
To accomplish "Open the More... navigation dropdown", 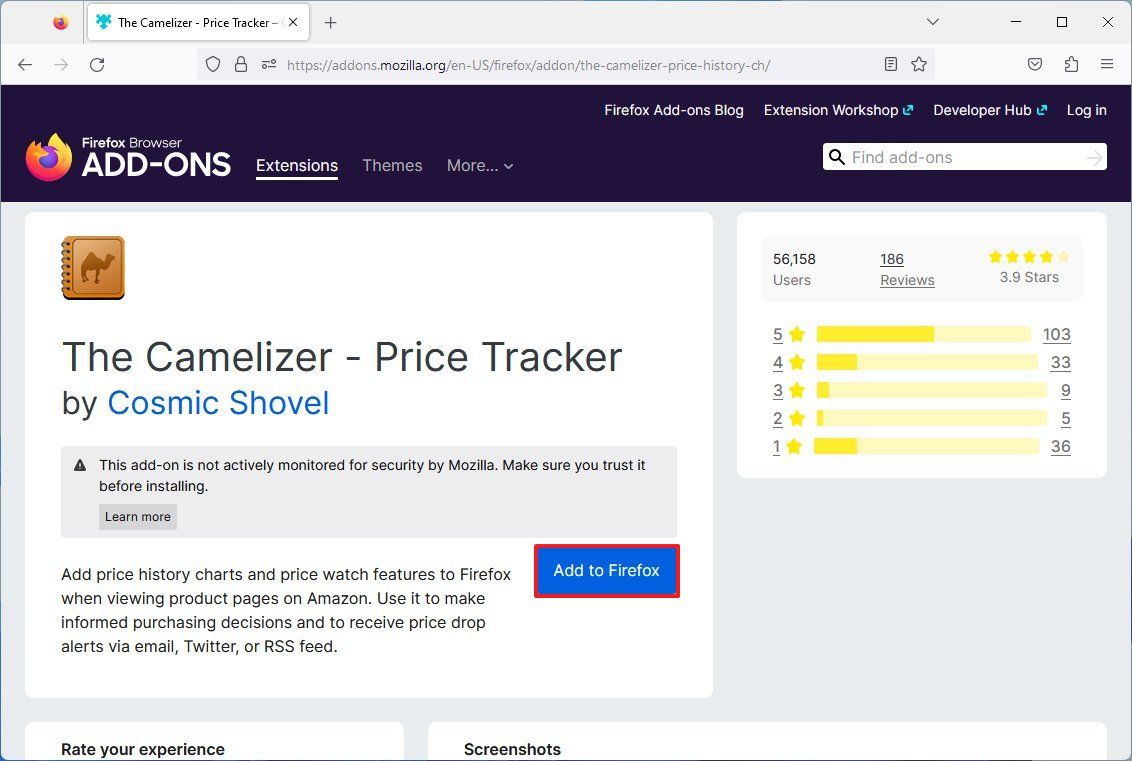I will [480, 166].
